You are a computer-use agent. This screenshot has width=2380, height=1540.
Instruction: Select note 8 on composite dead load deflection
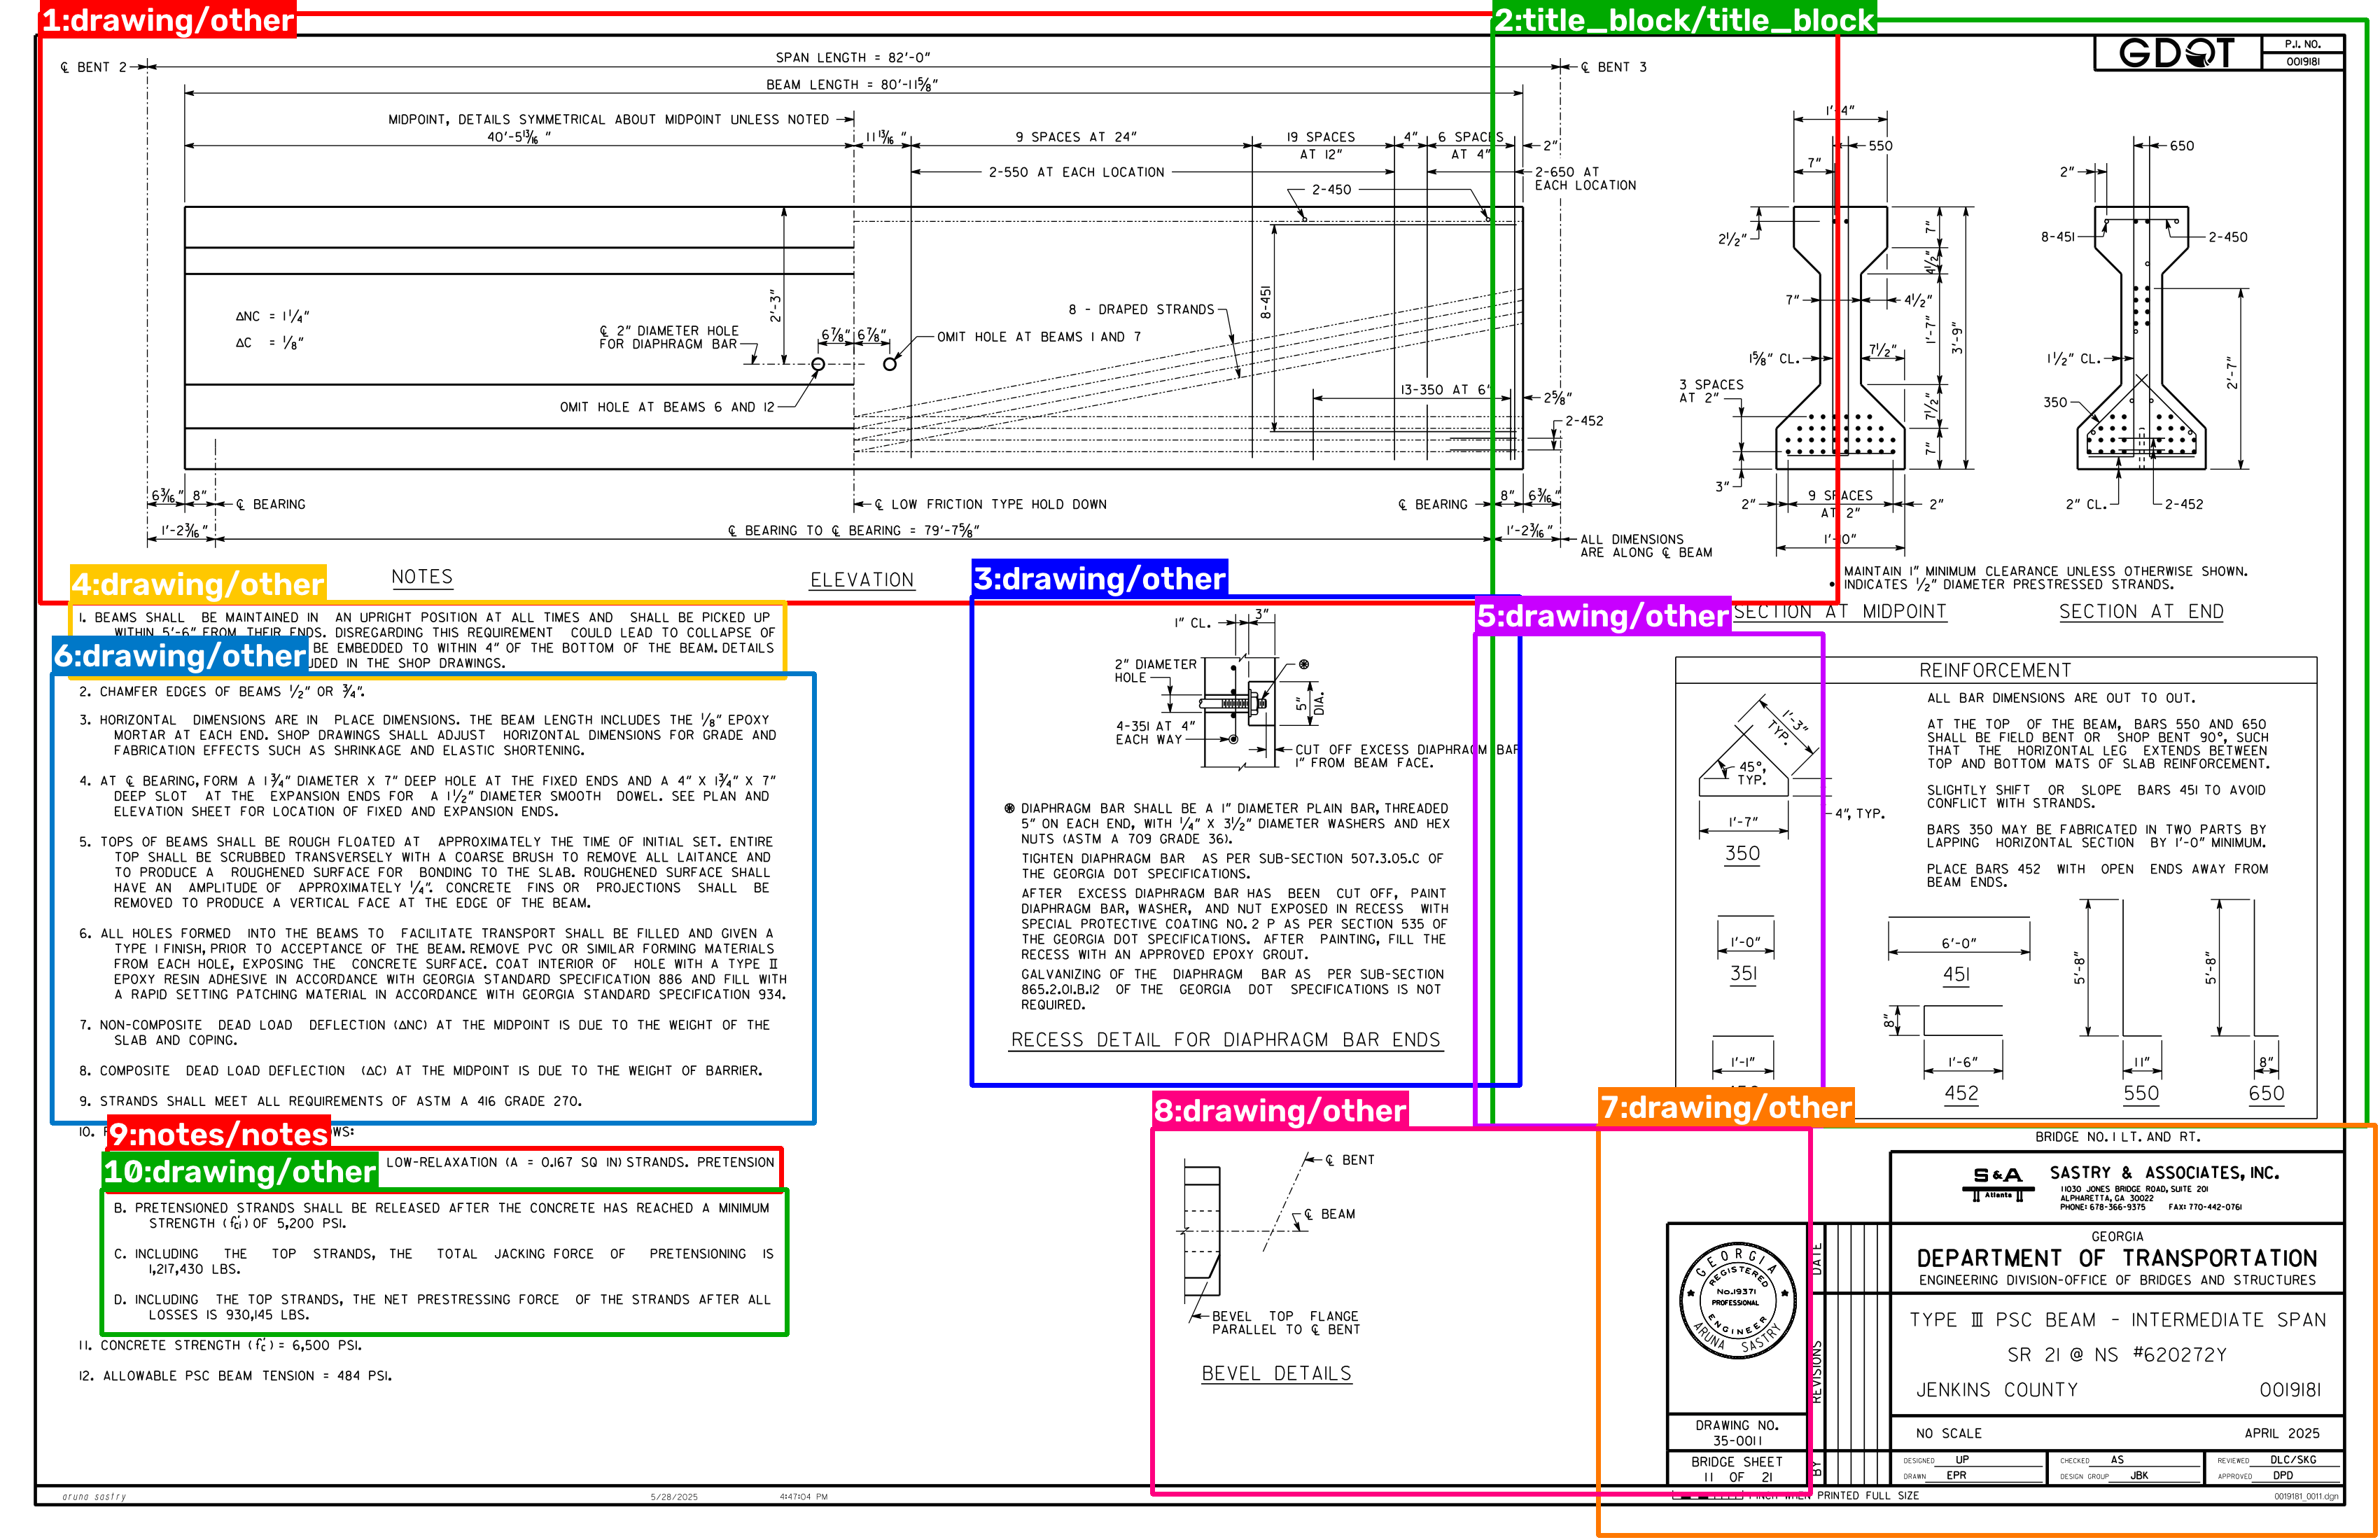(421, 1071)
